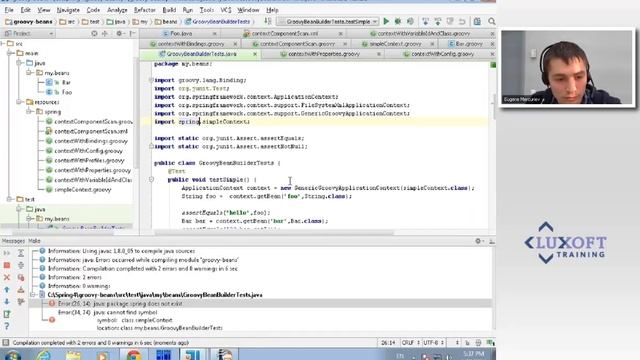The width and height of the screenshot is (640, 360).
Task: Collapse the main folder in project tree
Action: [x=10, y=53]
